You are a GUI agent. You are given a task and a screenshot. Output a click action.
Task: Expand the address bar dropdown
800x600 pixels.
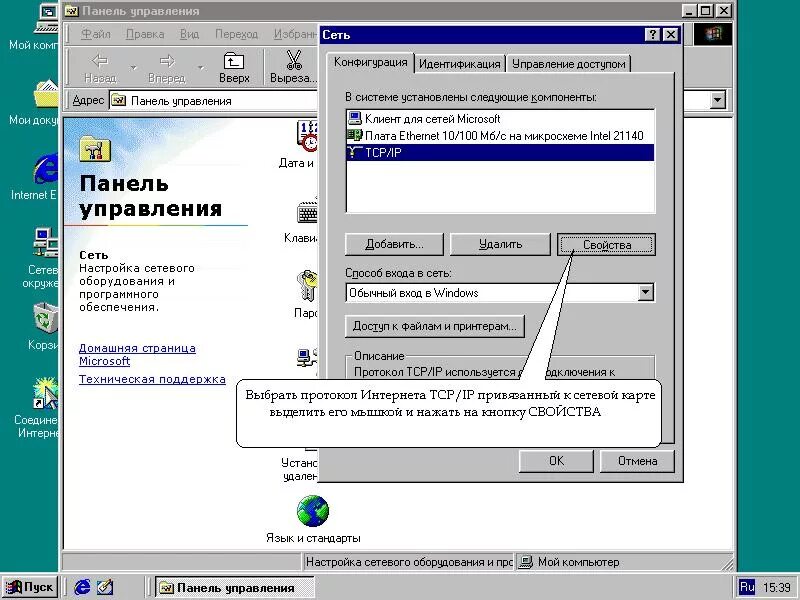point(717,100)
